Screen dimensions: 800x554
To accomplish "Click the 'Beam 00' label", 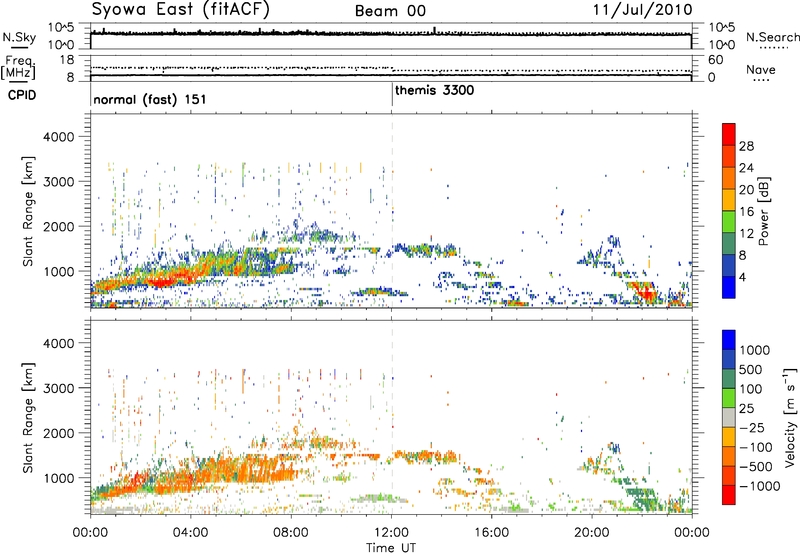I will tap(390, 11).
